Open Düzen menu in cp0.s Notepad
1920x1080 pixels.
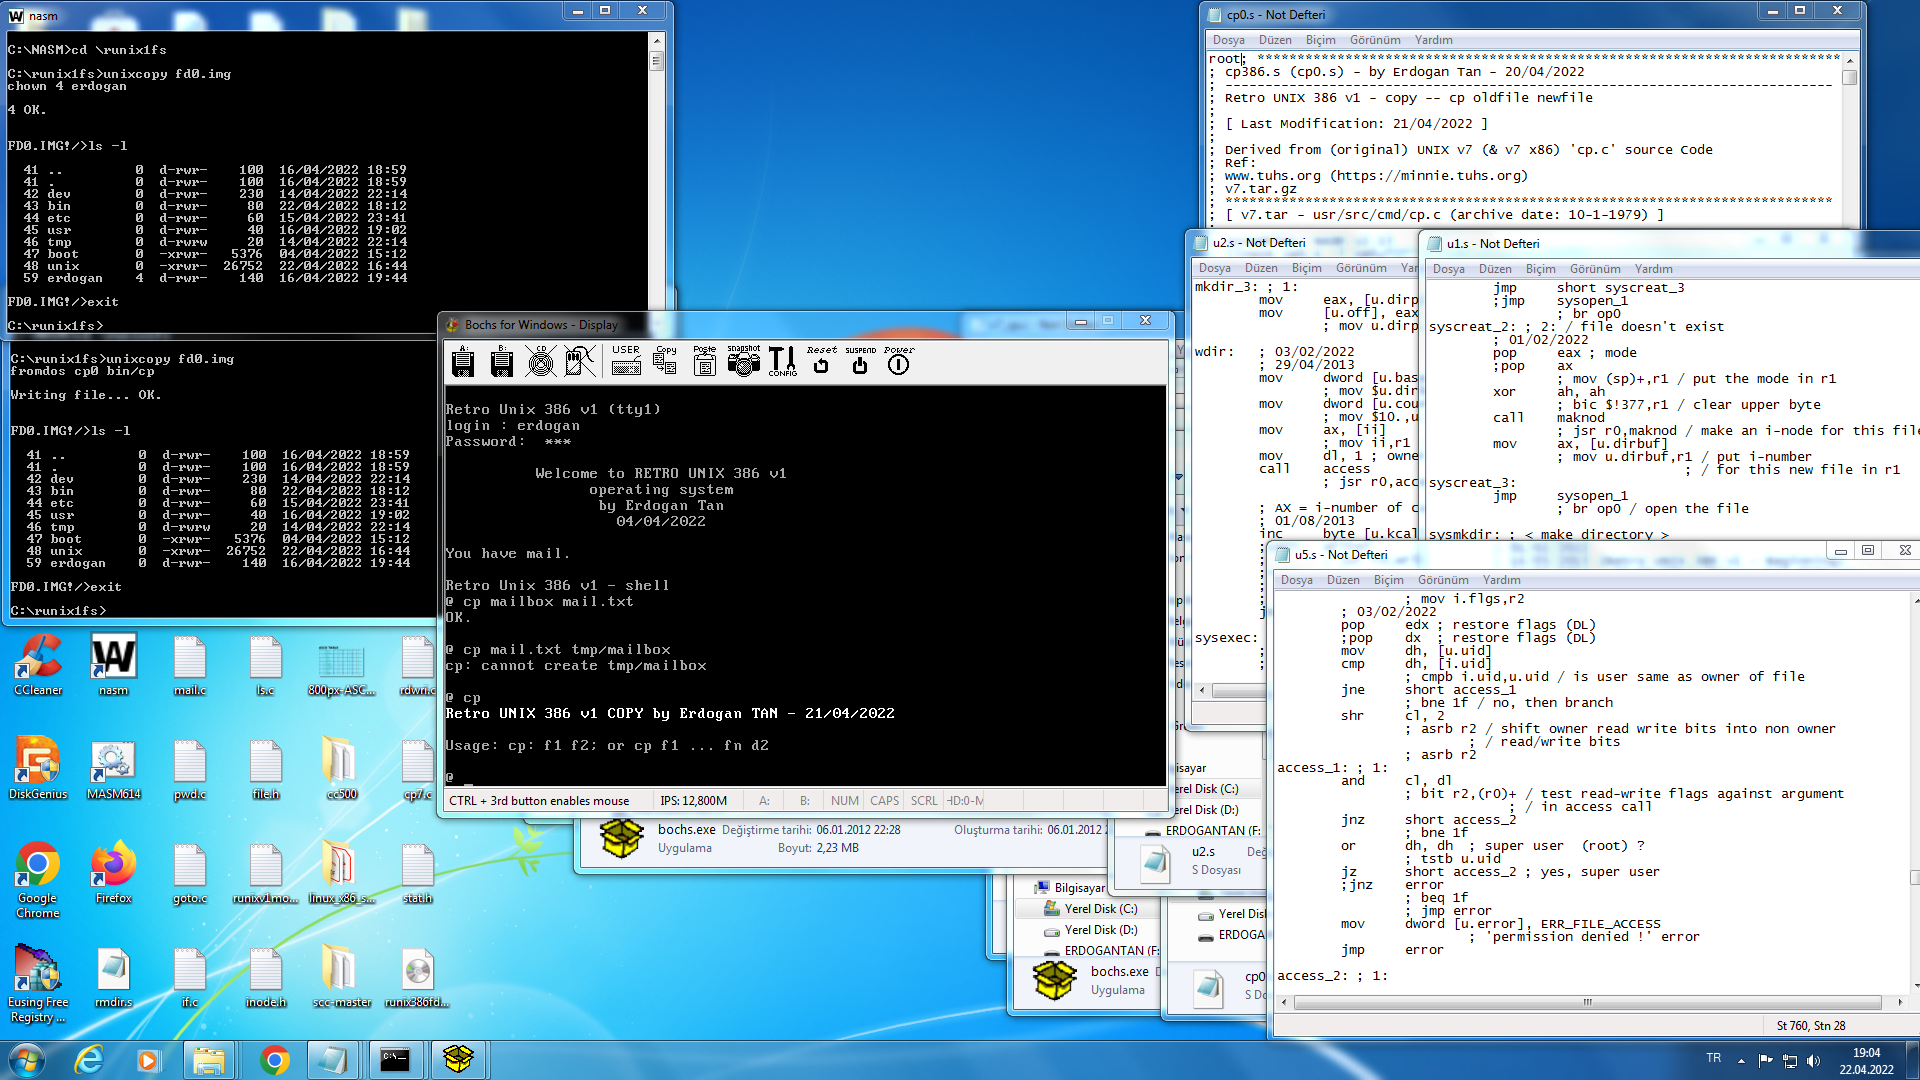coord(1275,40)
